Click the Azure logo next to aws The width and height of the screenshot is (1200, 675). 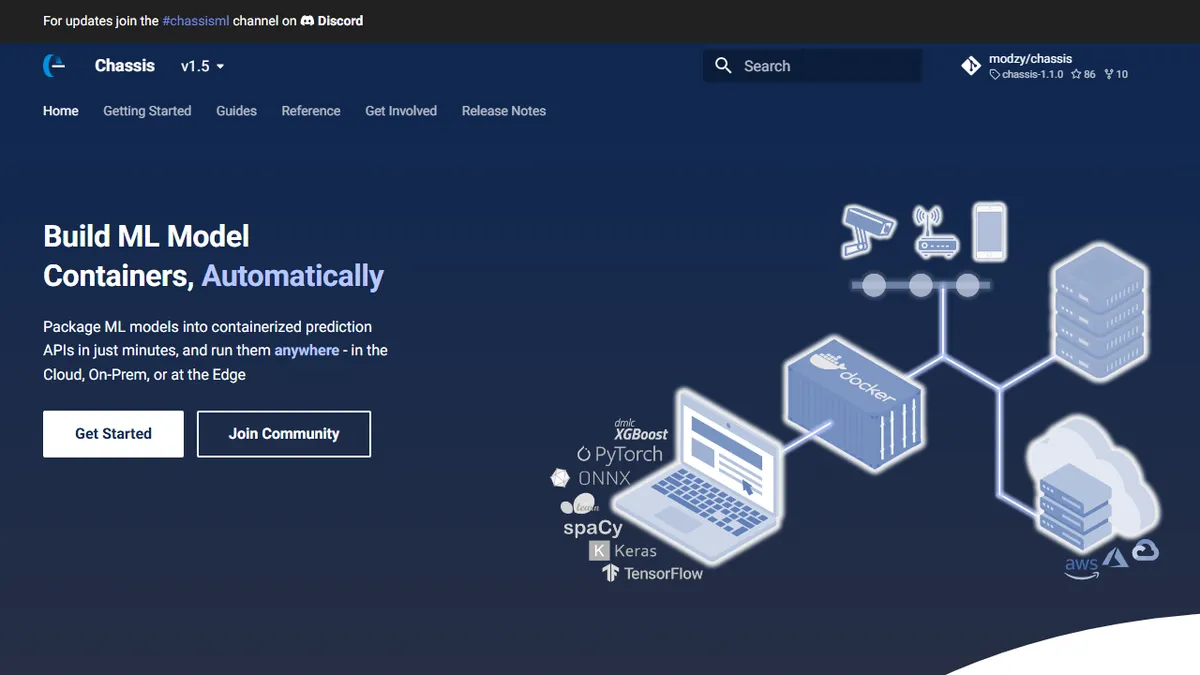click(1115, 558)
